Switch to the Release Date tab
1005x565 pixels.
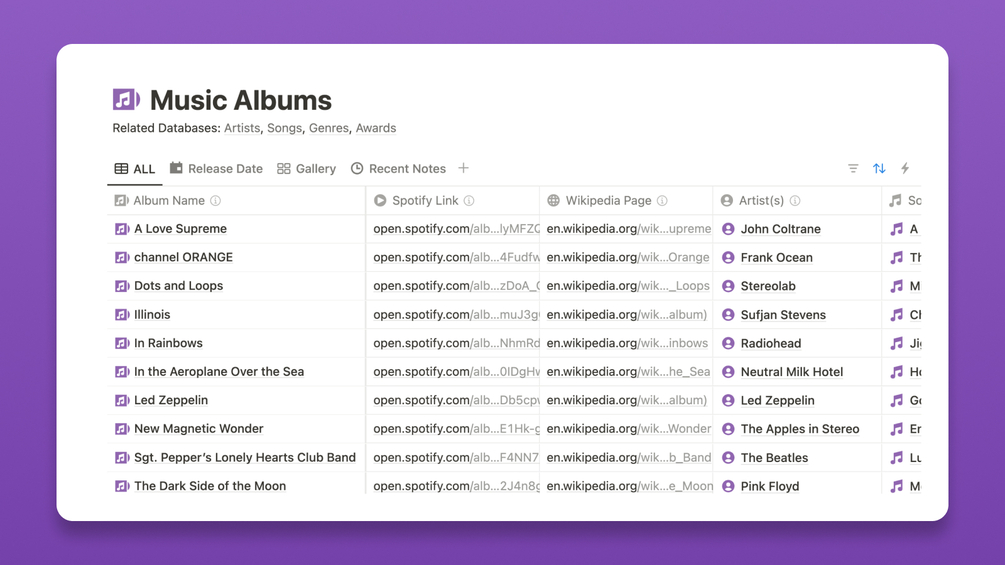(x=216, y=169)
